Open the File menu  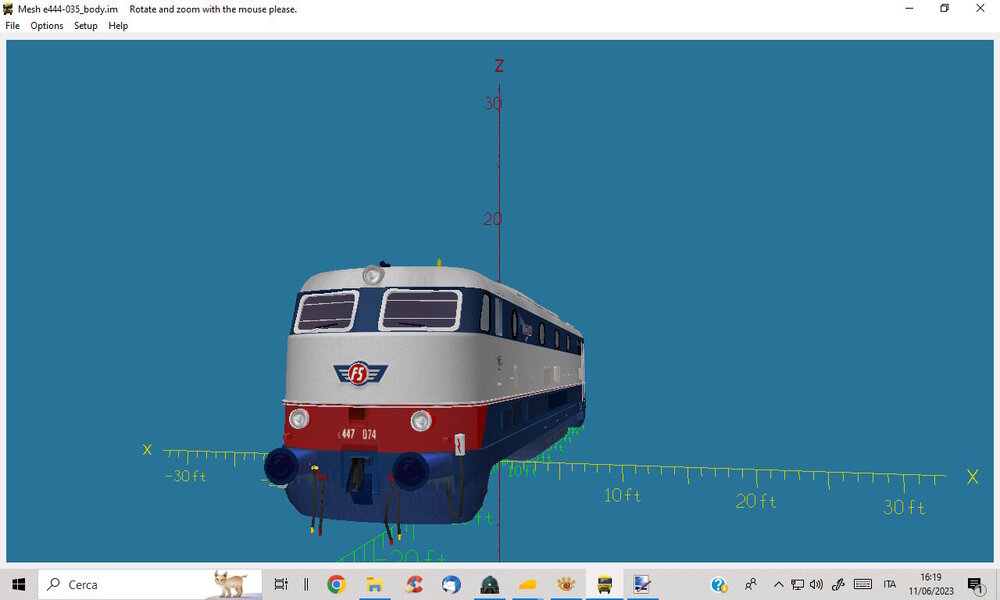[x=12, y=26]
